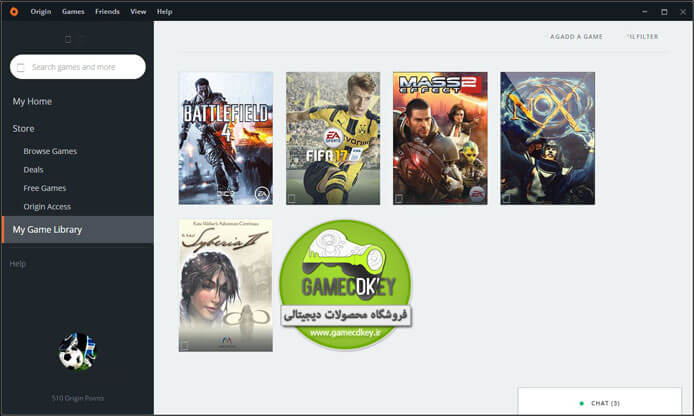Open the Filter option
Image resolution: width=694 pixels, height=416 pixels.
643,37
